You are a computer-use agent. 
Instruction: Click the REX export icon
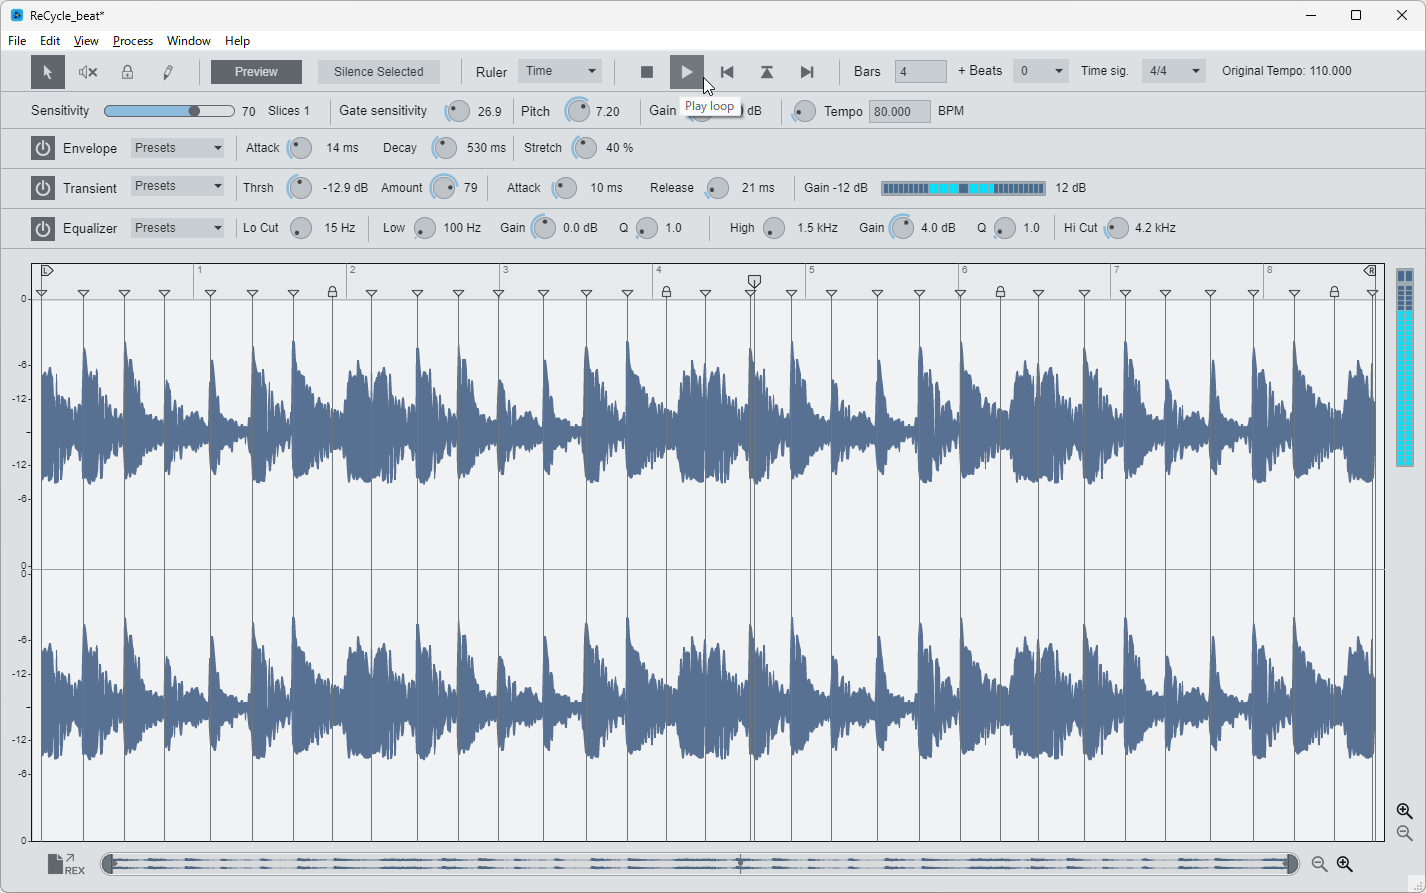tap(66, 864)
